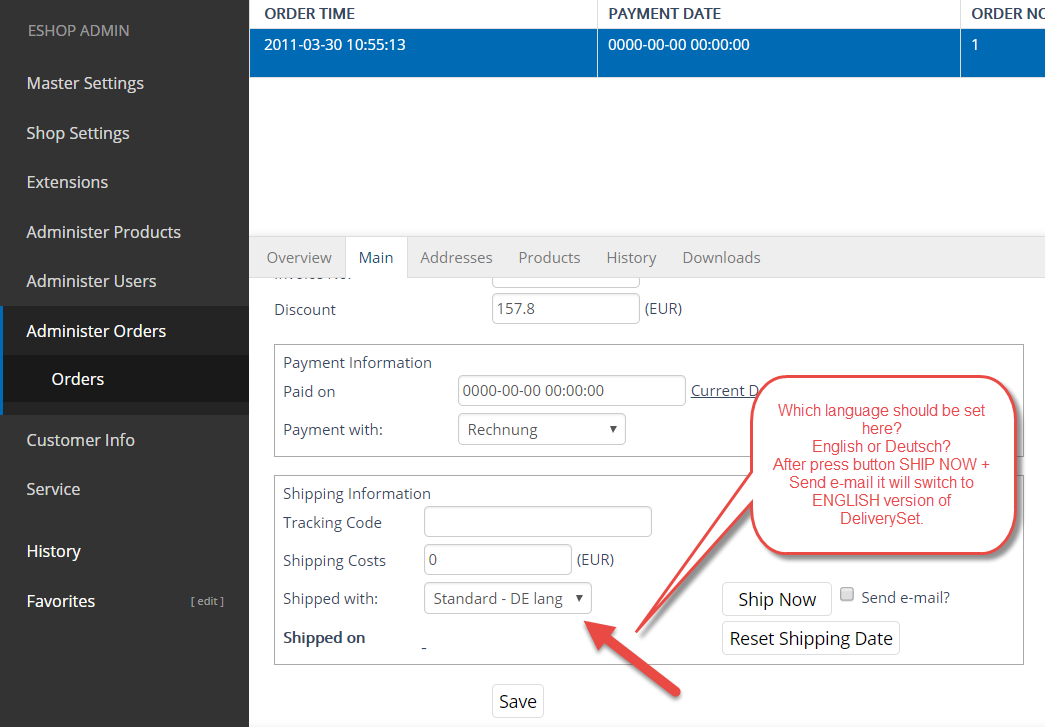The width and height of the screenshot is (1045, 727).
Task: Expand Master Settings in sidebar
Action: pos(85,83)
